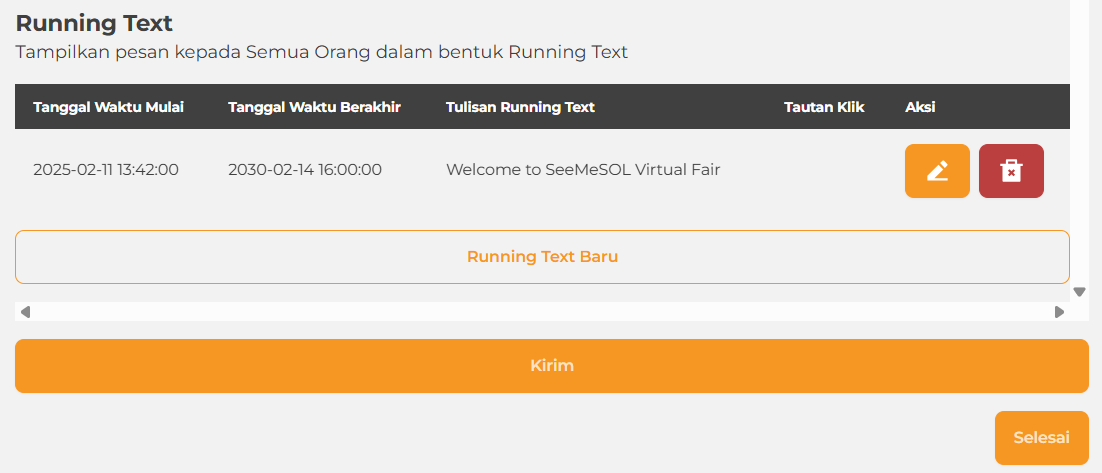The height and width of the screenshot is (473, 1102).
Task: Click the vertical scrollbar down arrow
Action: click(x=1079, y=292)
